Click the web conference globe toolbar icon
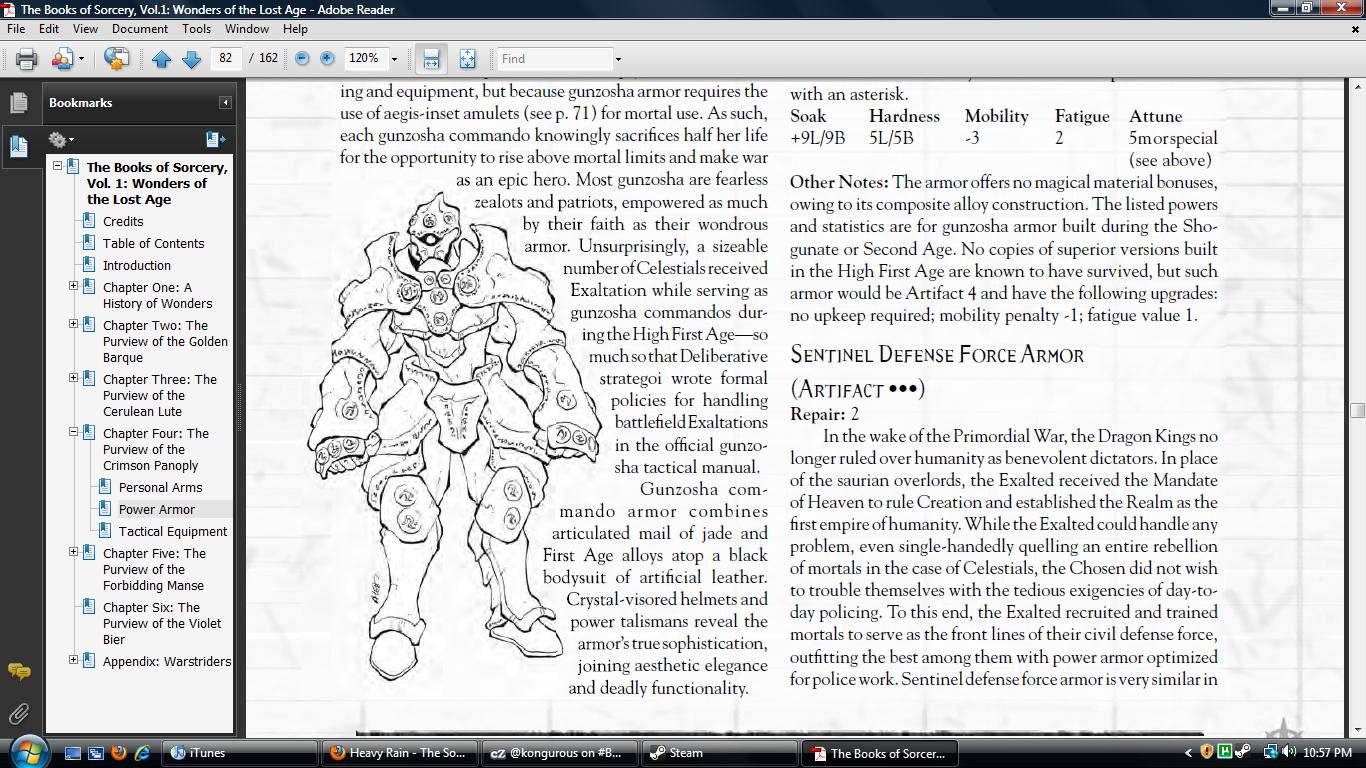 coord(117,59)
